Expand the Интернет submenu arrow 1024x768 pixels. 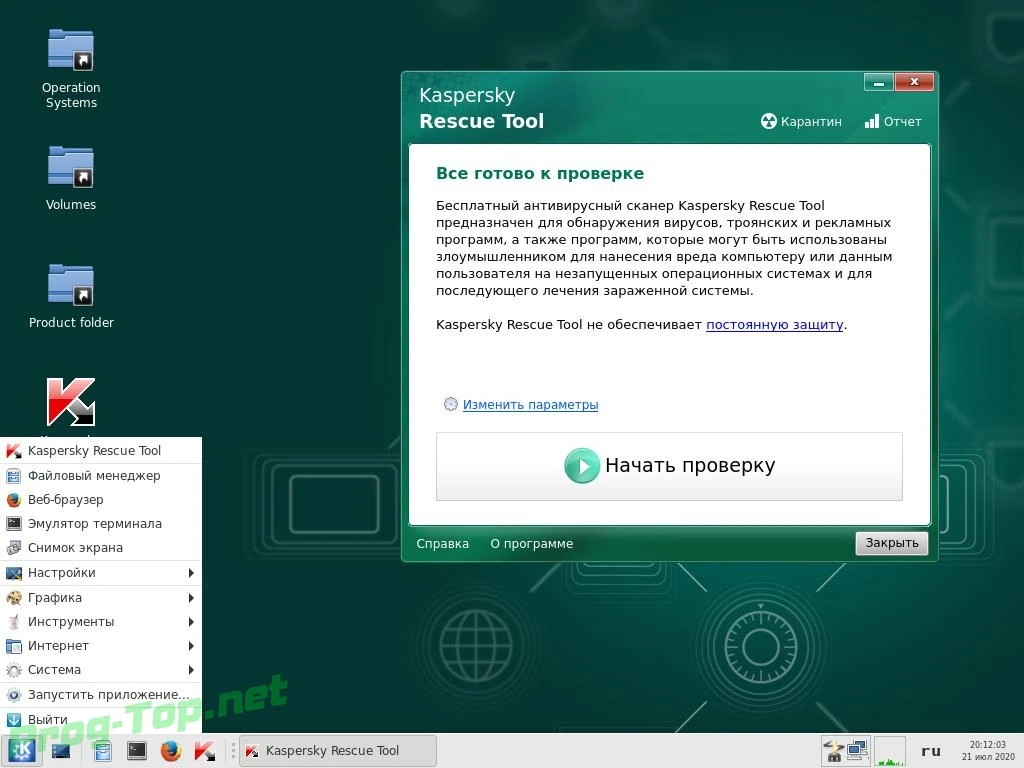[x=191, y=646]
